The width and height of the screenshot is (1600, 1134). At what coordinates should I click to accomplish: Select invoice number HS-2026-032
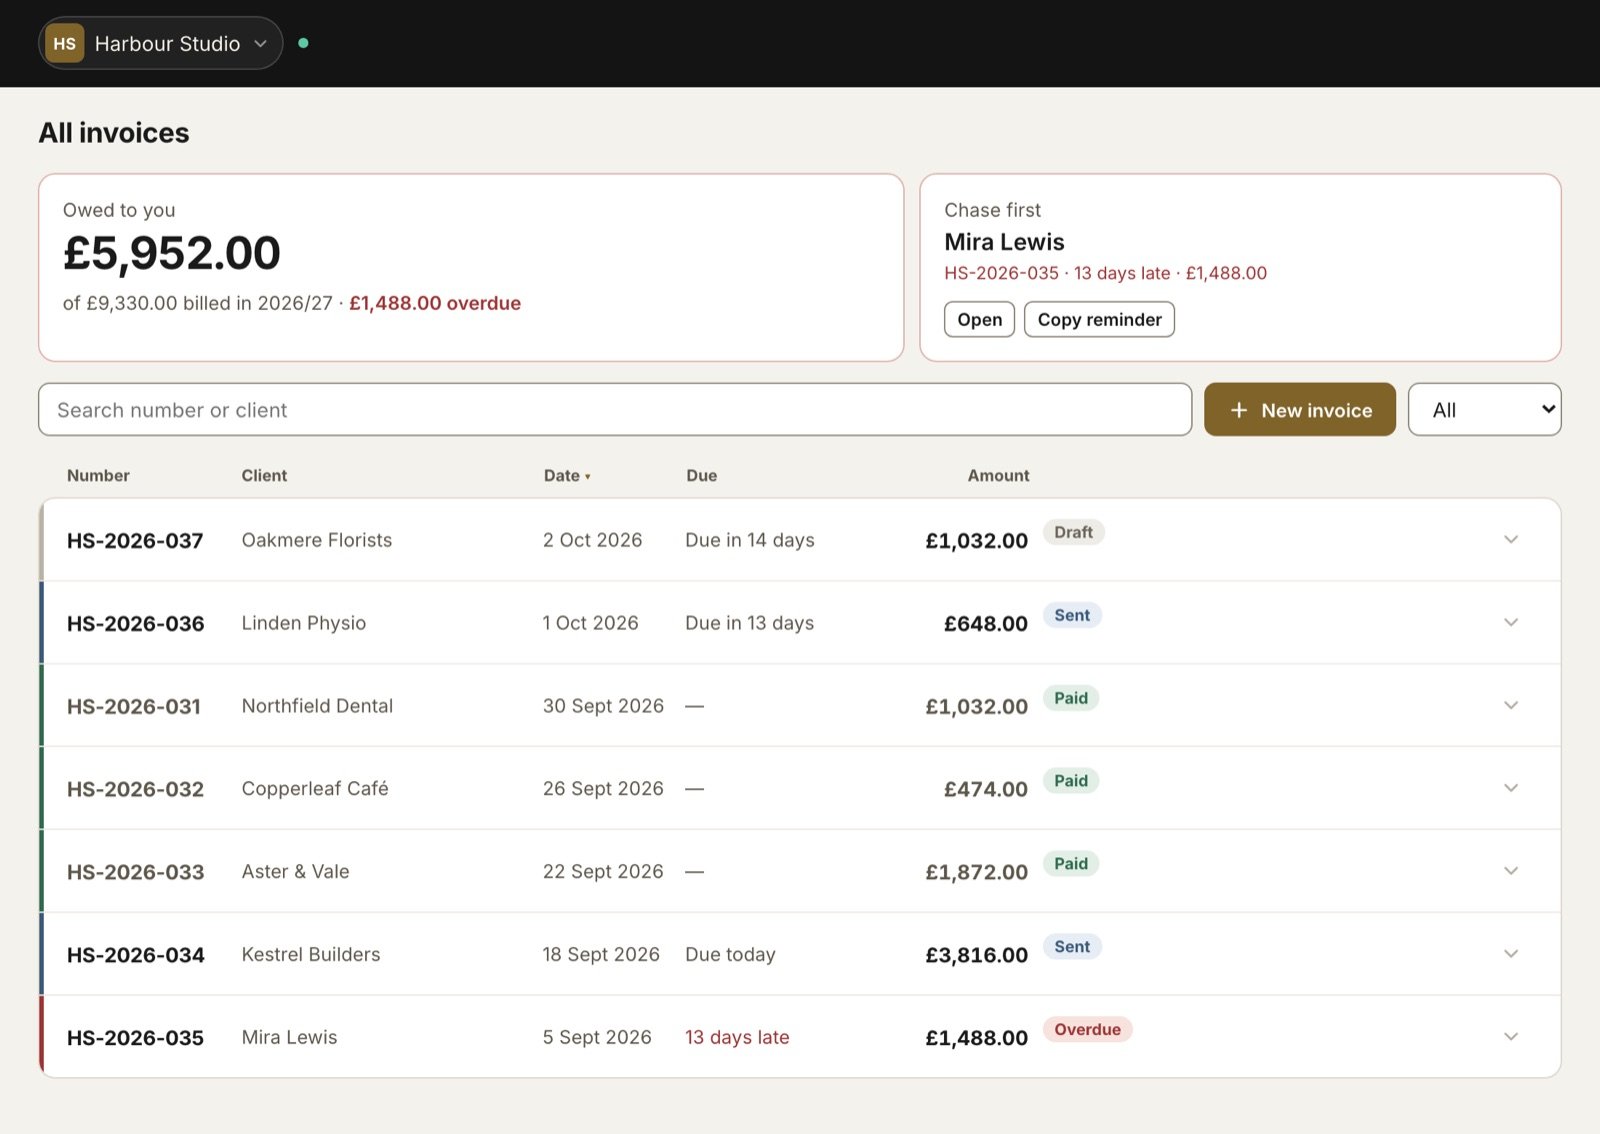tap(135, 789)
